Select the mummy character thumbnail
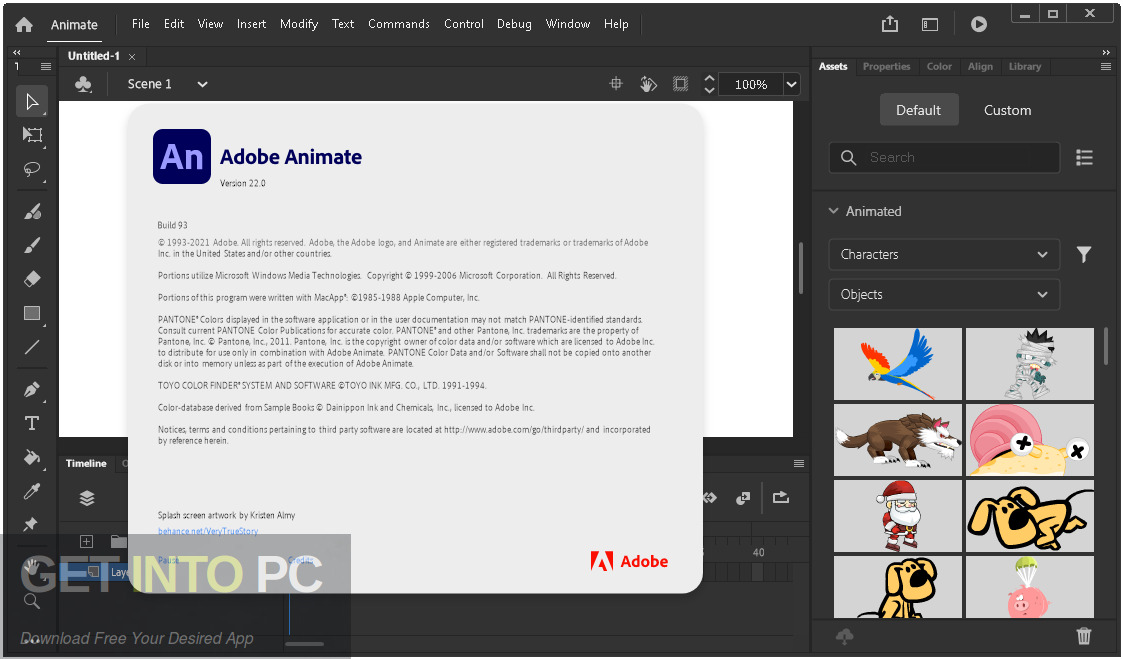Viewport: 1123px width, 659px height. pyautogui.click(x=1029, y=364)
